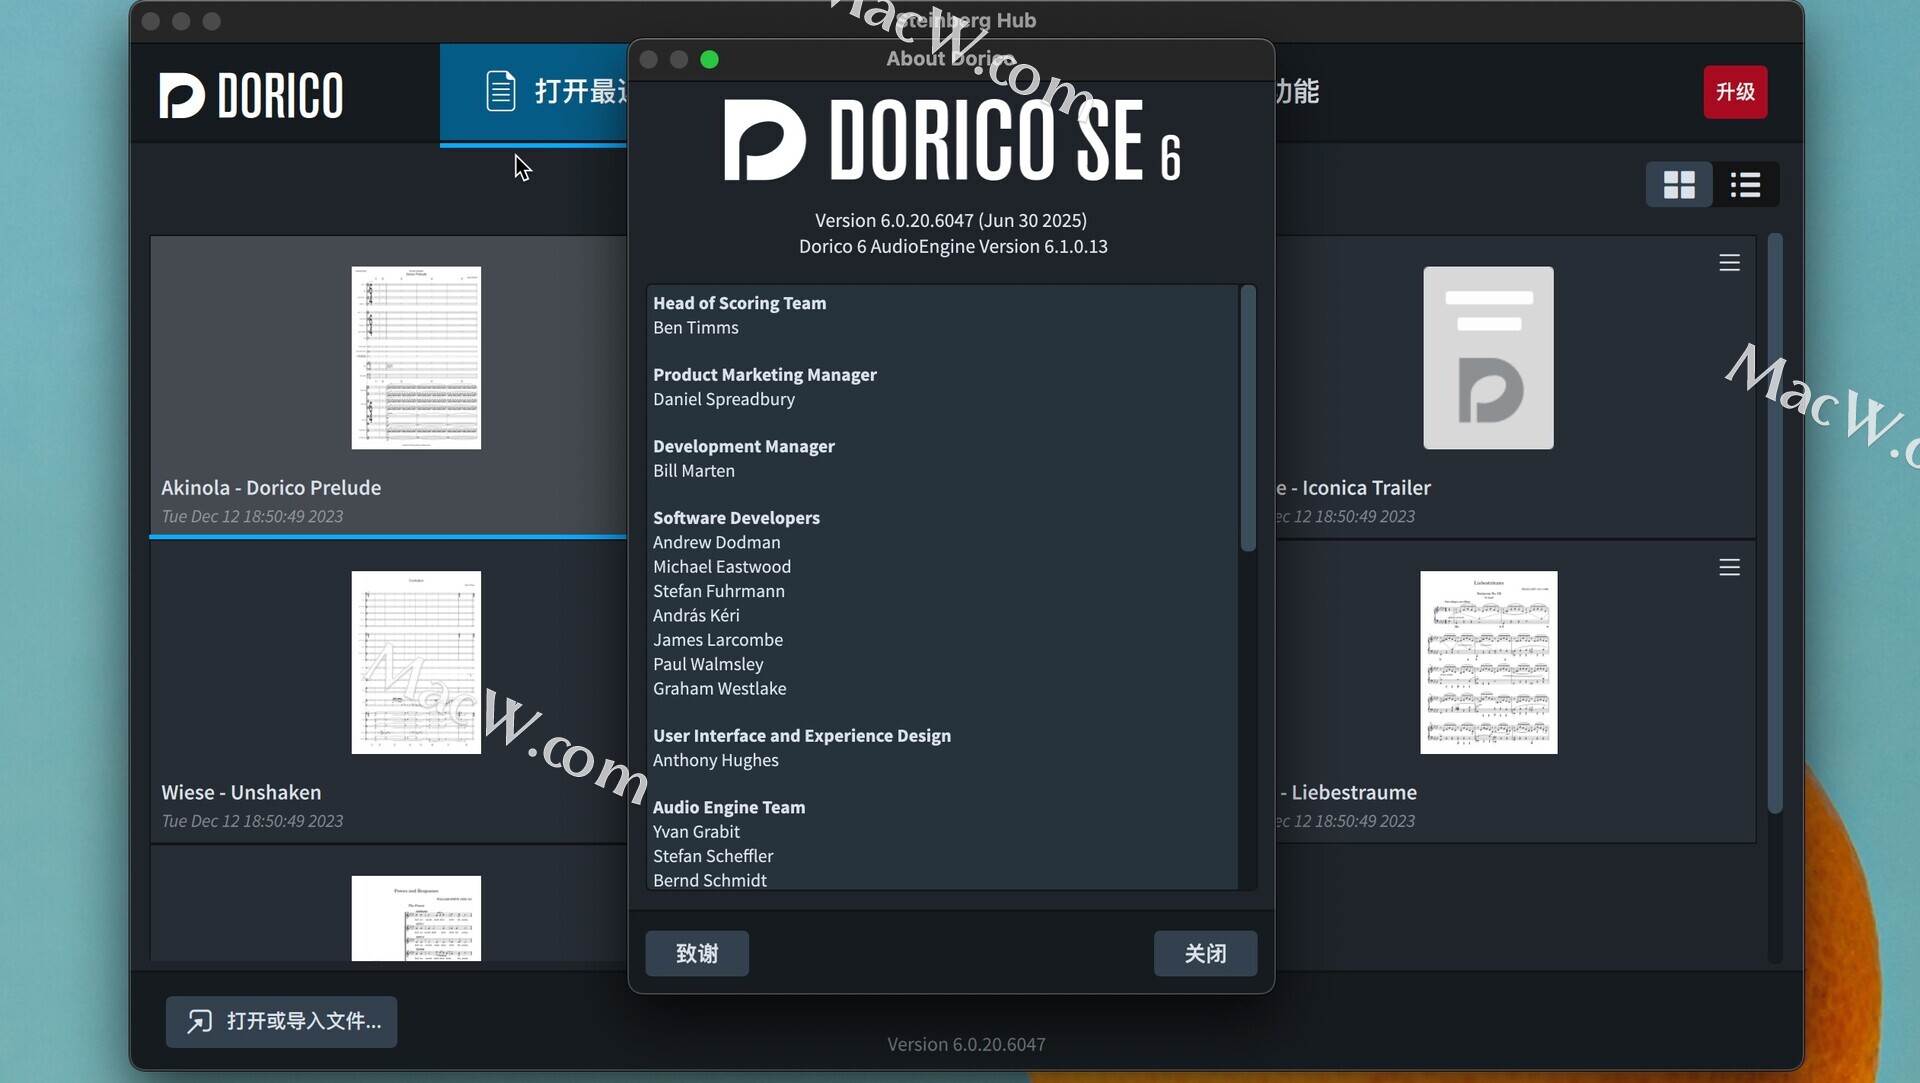1920x1083 pixels.
Task: Open Wiese - Unshaken thumbnail
Action: 416,662
